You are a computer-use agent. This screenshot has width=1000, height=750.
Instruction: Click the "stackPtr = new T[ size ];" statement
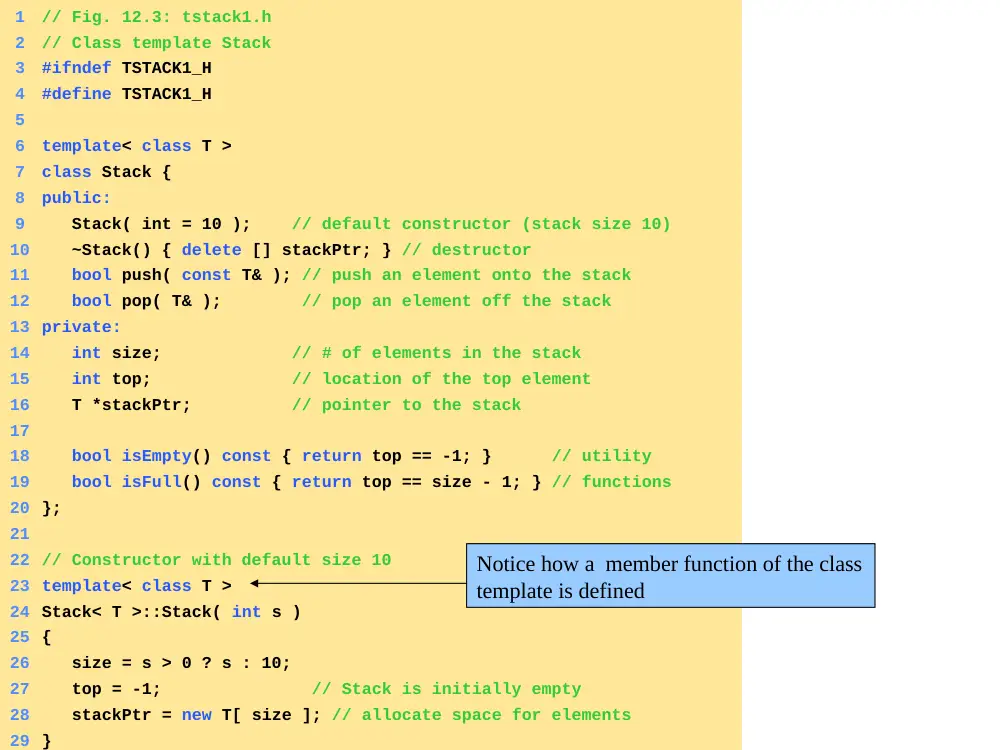click(196, 715)
